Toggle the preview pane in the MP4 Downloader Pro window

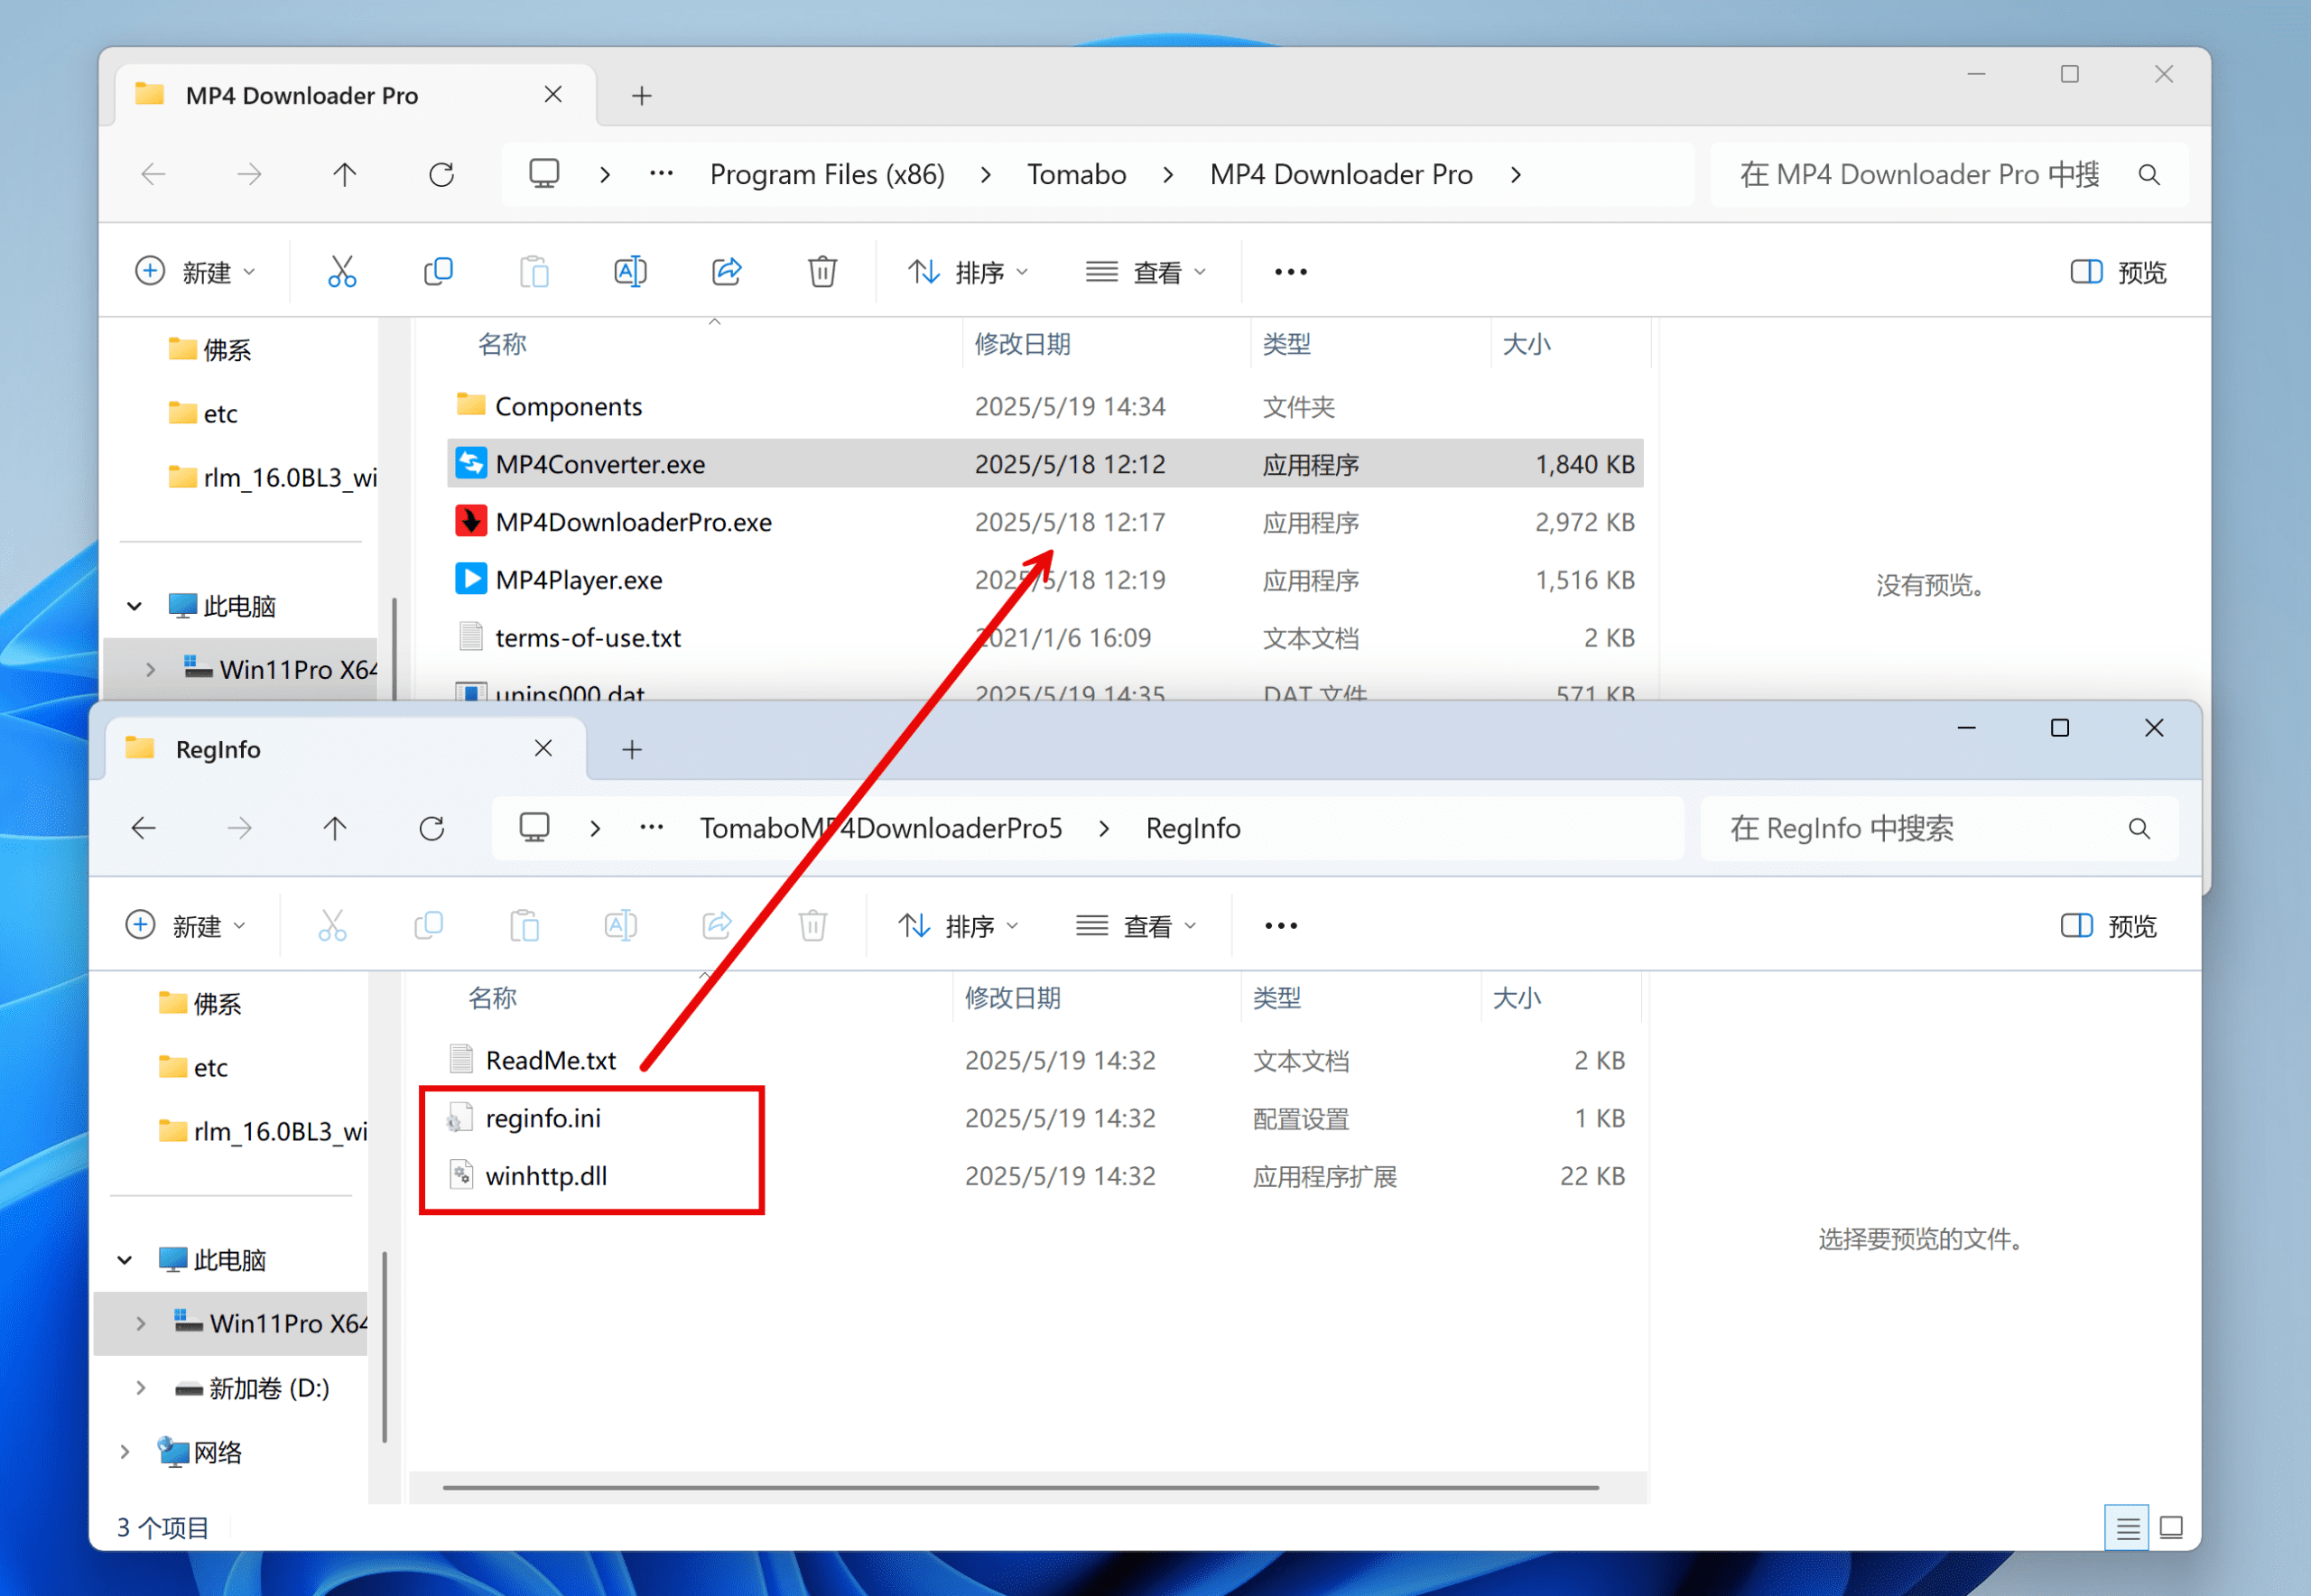[x=2118, y=272]
